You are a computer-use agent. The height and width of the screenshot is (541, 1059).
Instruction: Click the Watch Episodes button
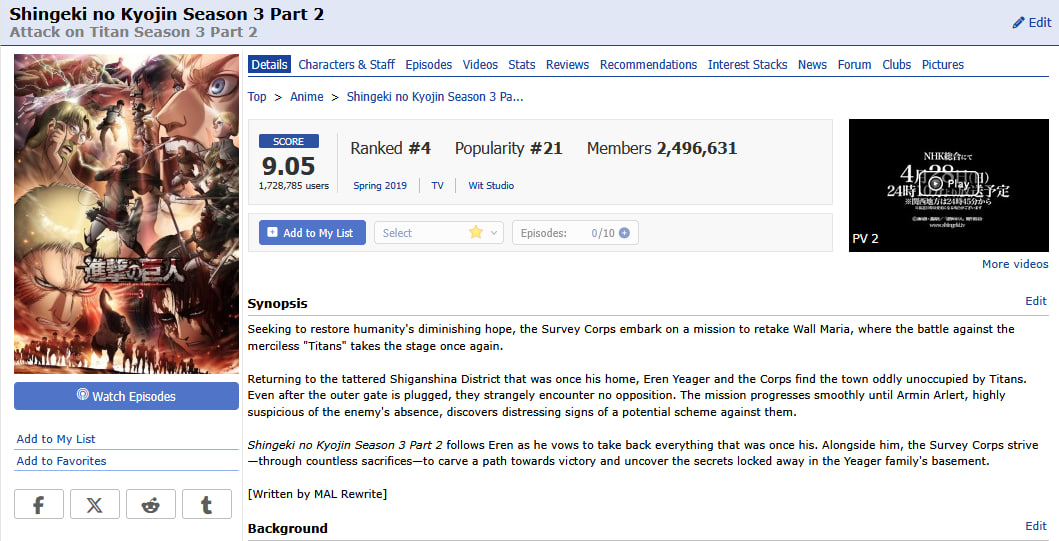(x=126, y=396)
